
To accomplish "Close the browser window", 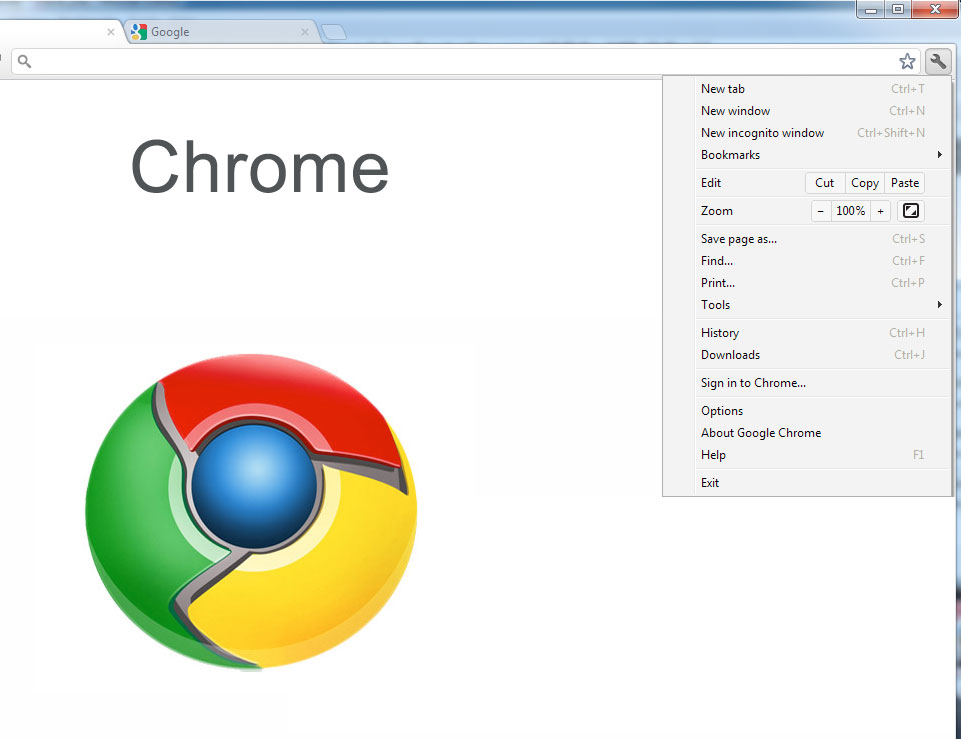I will (935, 9).
